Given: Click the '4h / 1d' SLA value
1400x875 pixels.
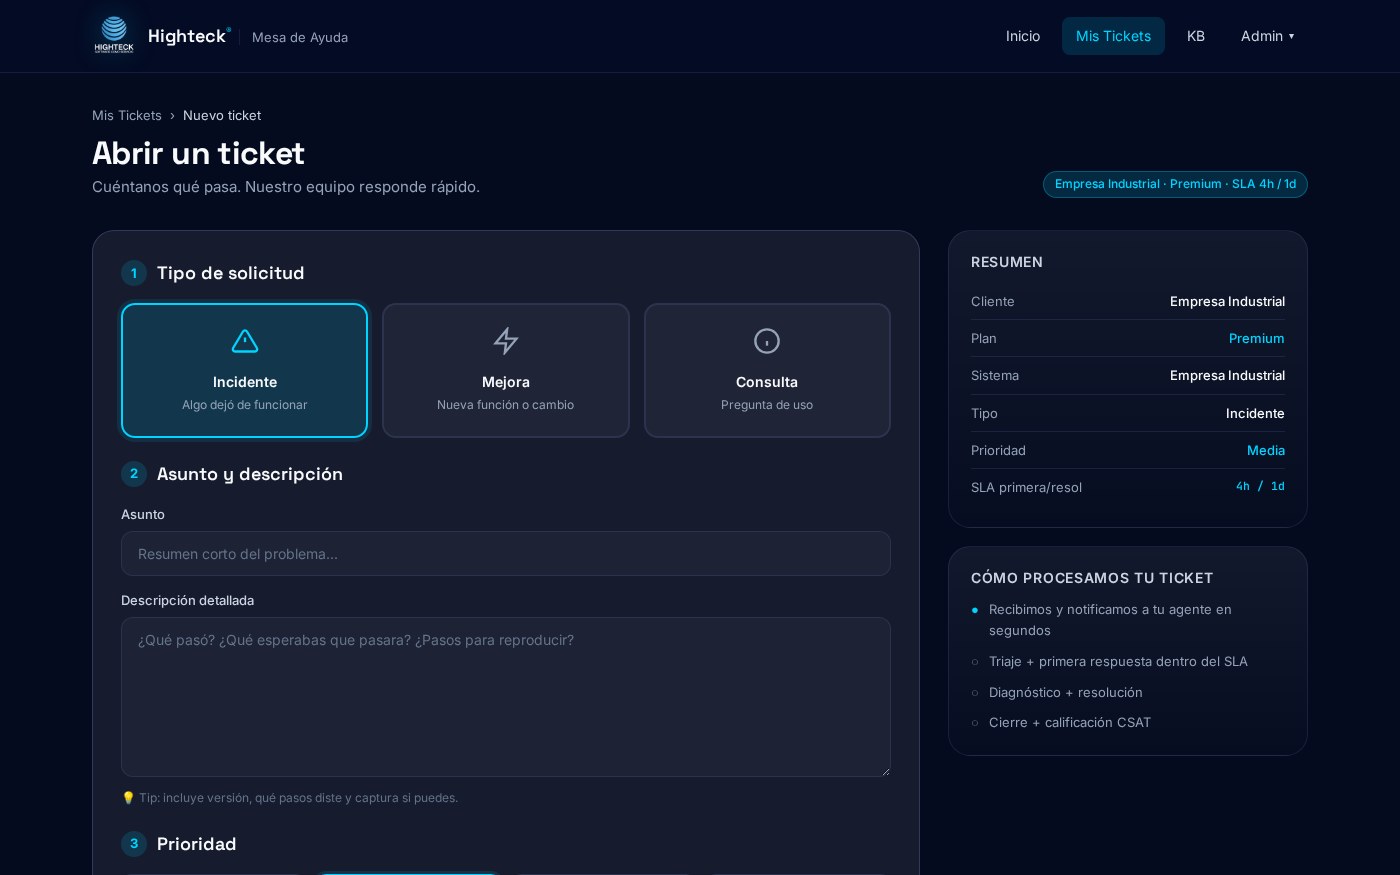Looking at the screenshot, I should 1260,486.
